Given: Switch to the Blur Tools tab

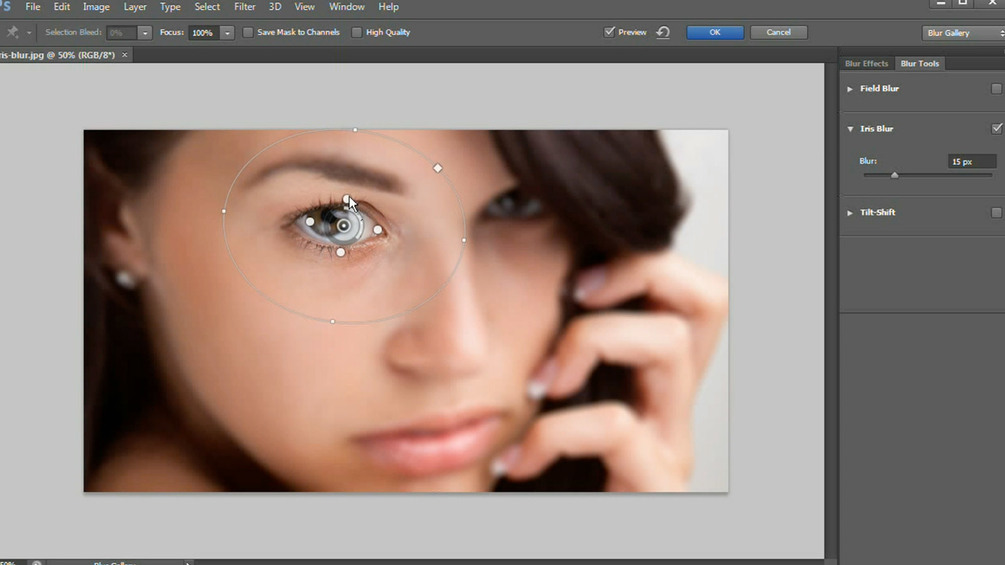Looking at the screenshot, I should click(920, 63).
